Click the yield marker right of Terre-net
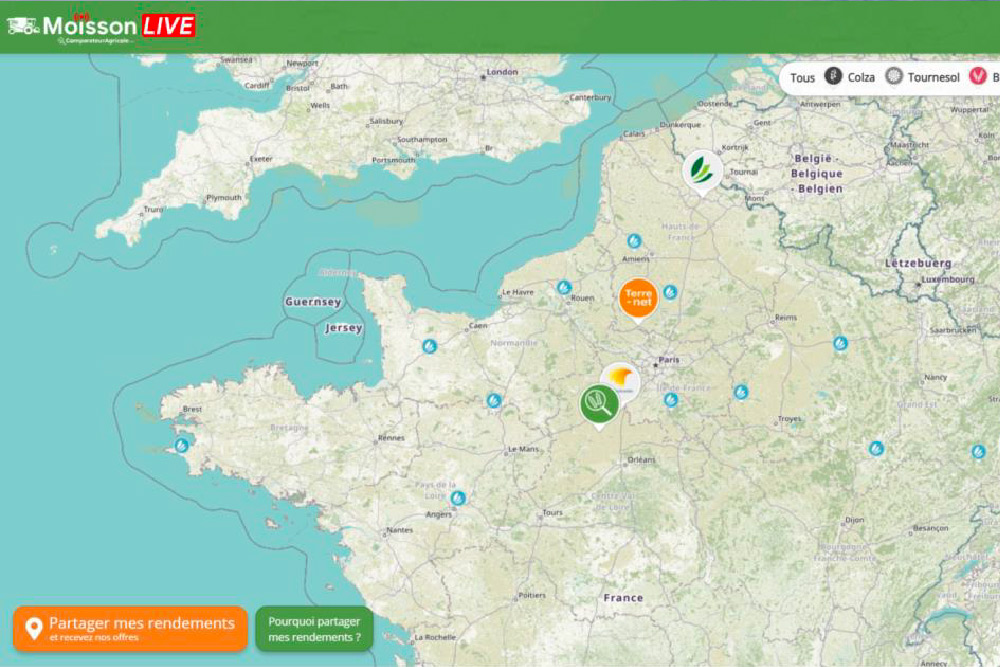The height and width of the screenshot is (667, 1000). 670,292
